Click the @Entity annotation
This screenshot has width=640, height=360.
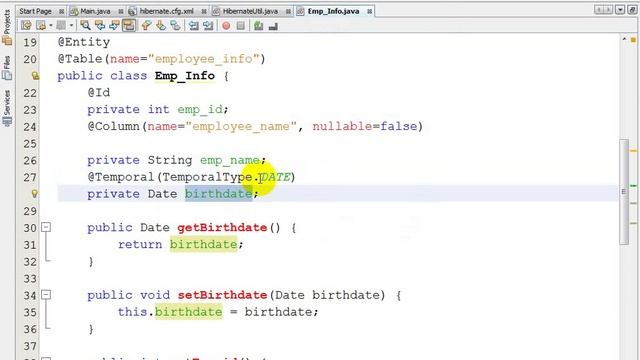tap(84, 42)
